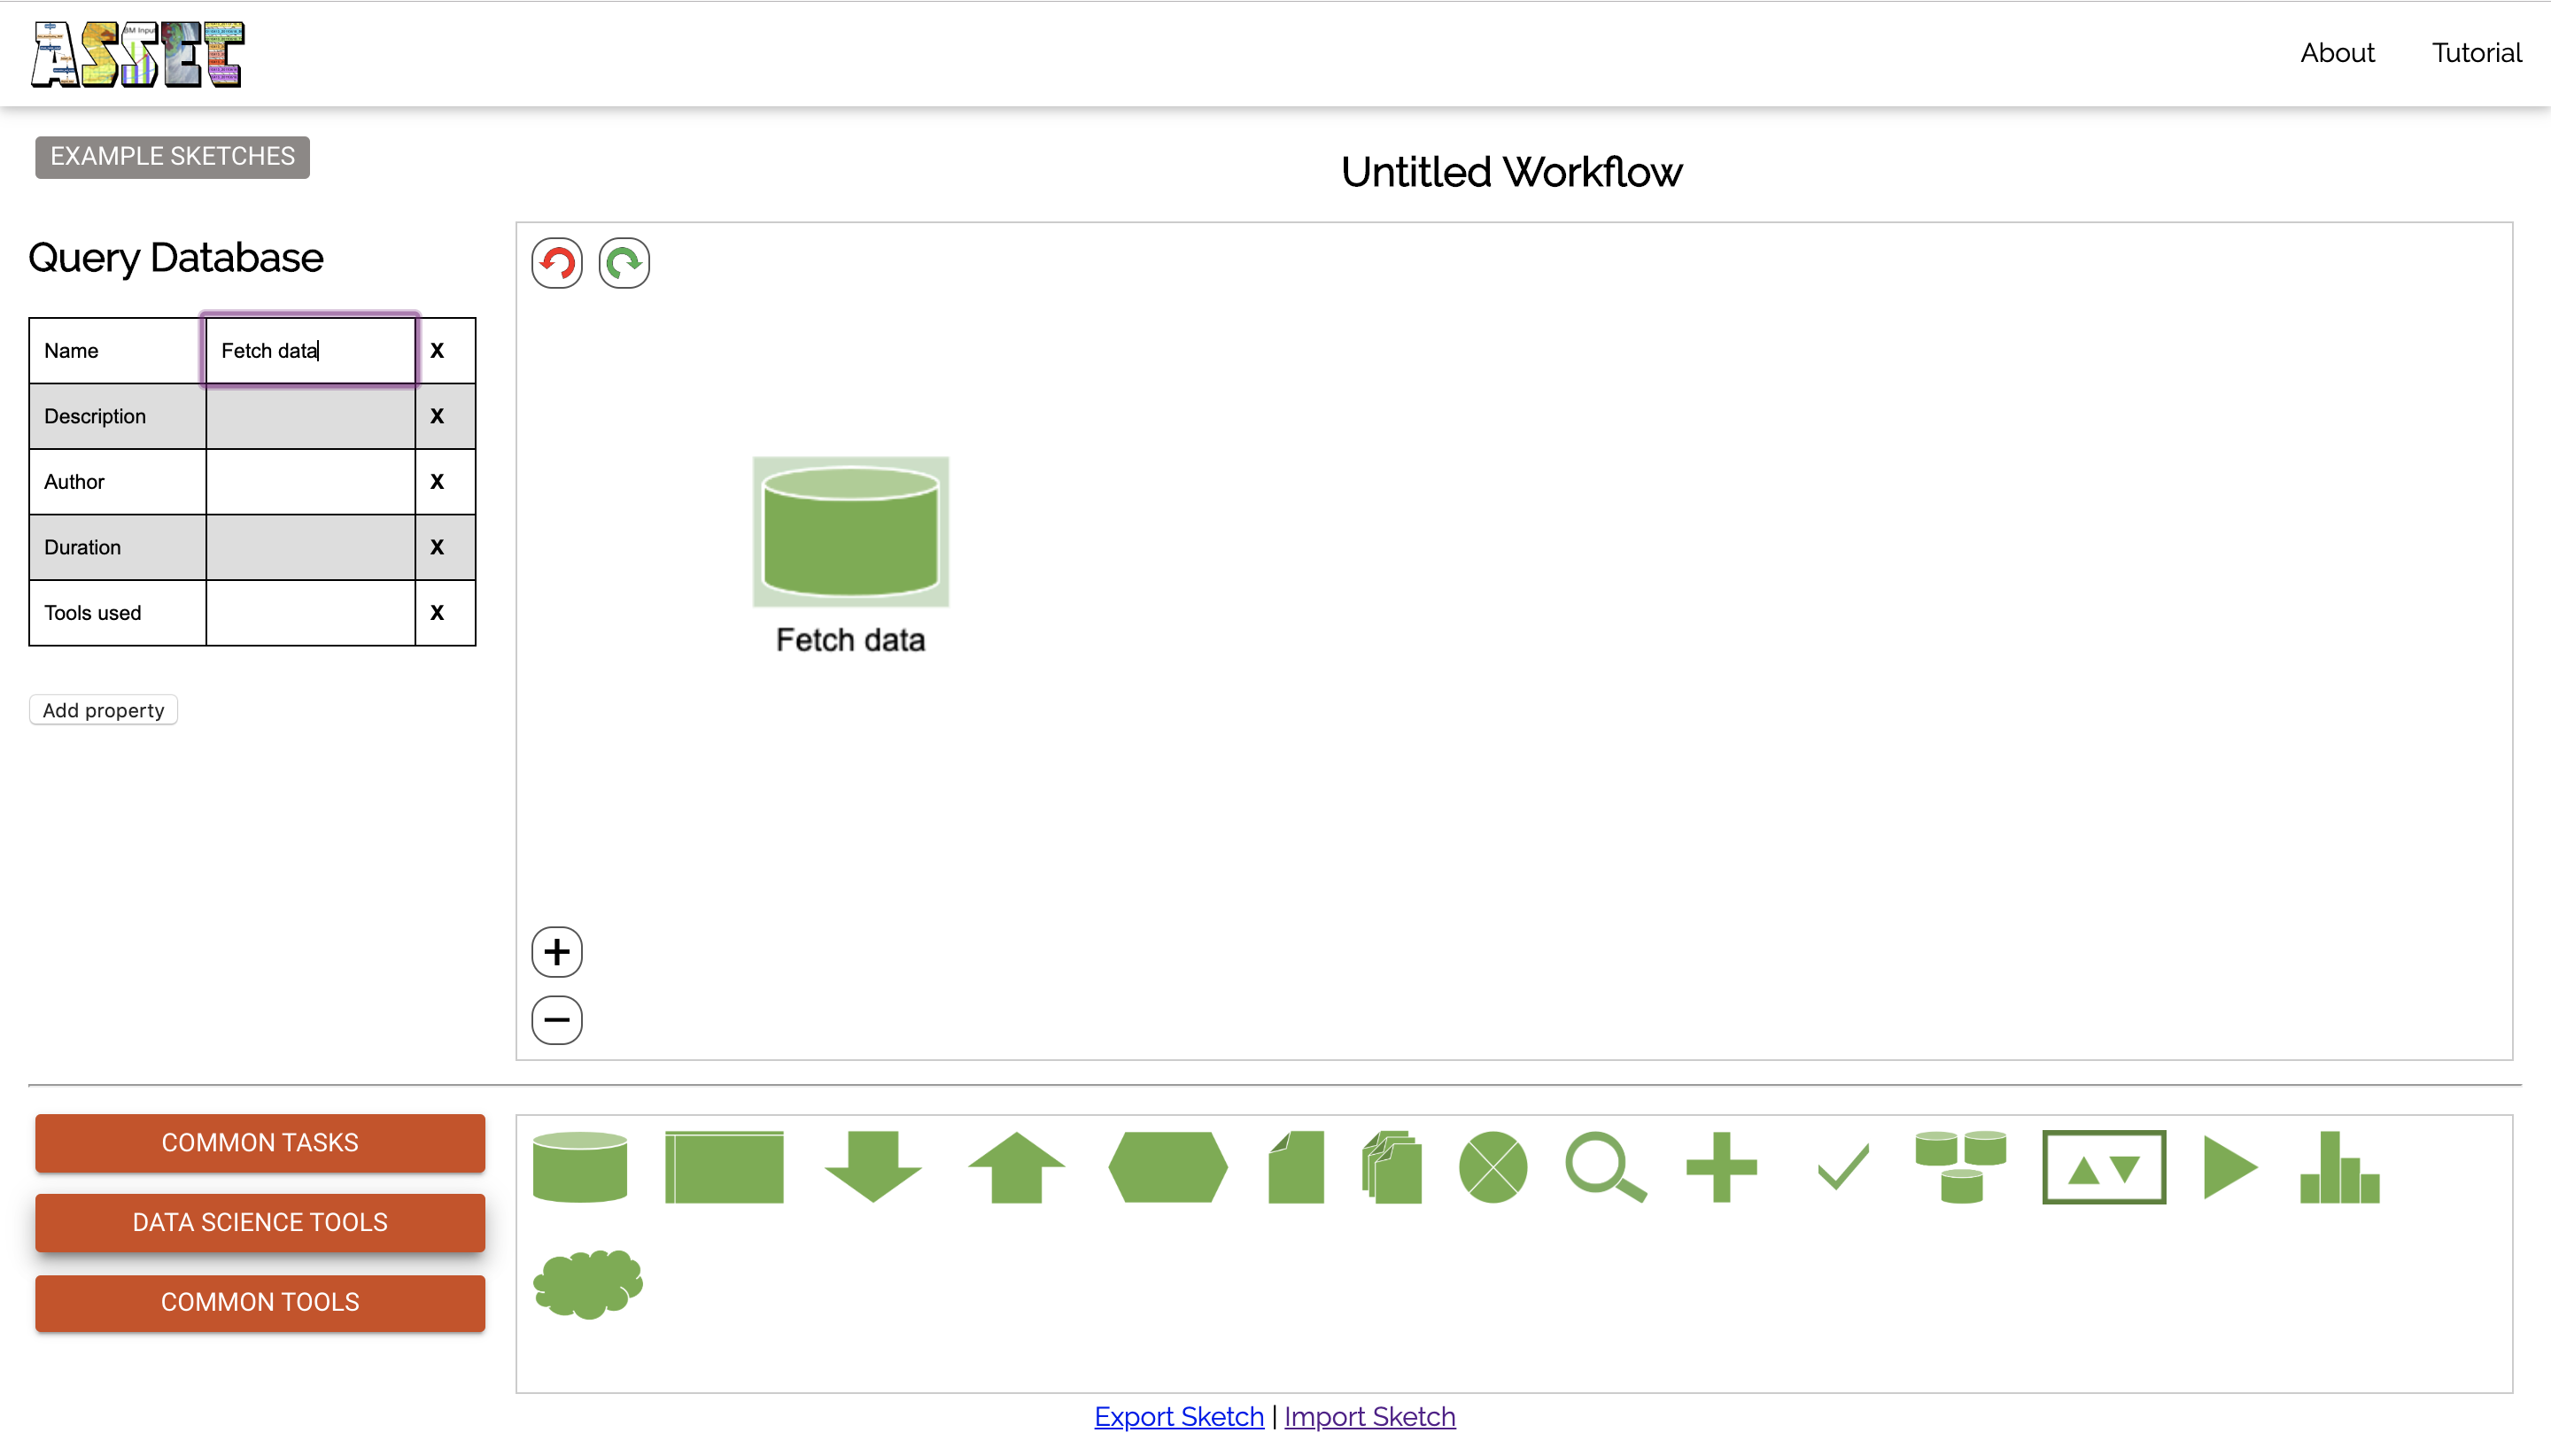Choose the crossed circle shape

tap(1492, 1167)
